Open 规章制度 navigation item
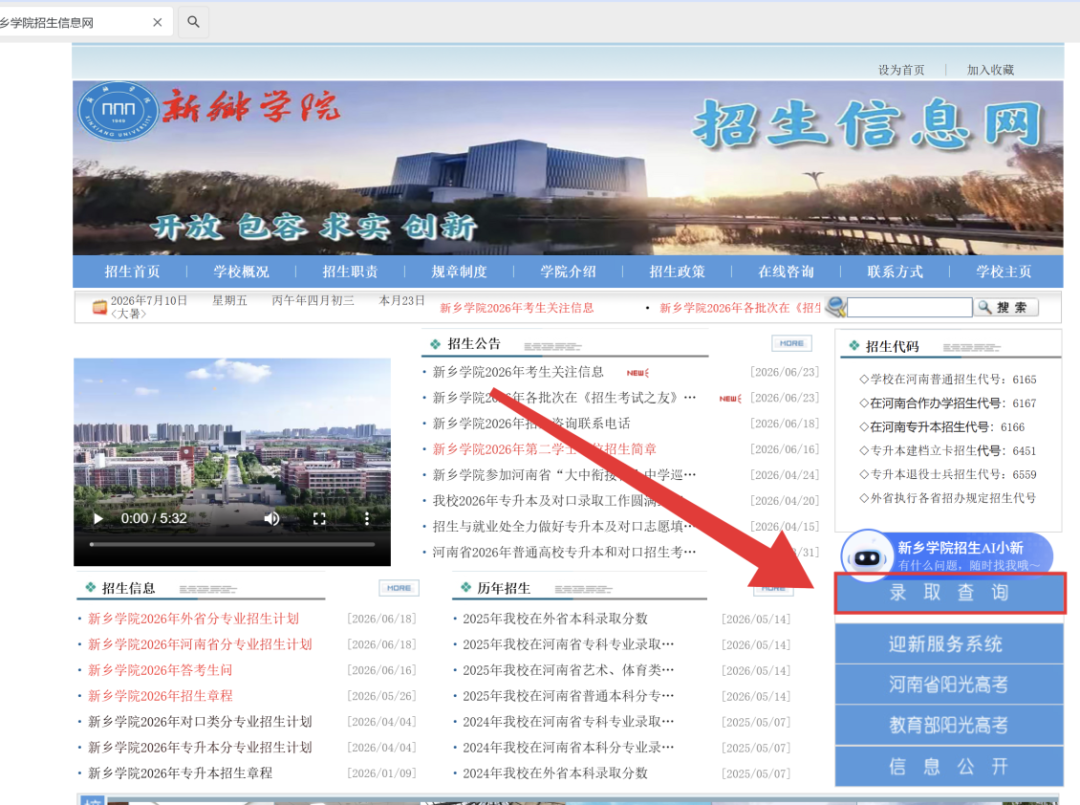The image size is (1080, 805). pyautogui.click(x=459, y=272)
